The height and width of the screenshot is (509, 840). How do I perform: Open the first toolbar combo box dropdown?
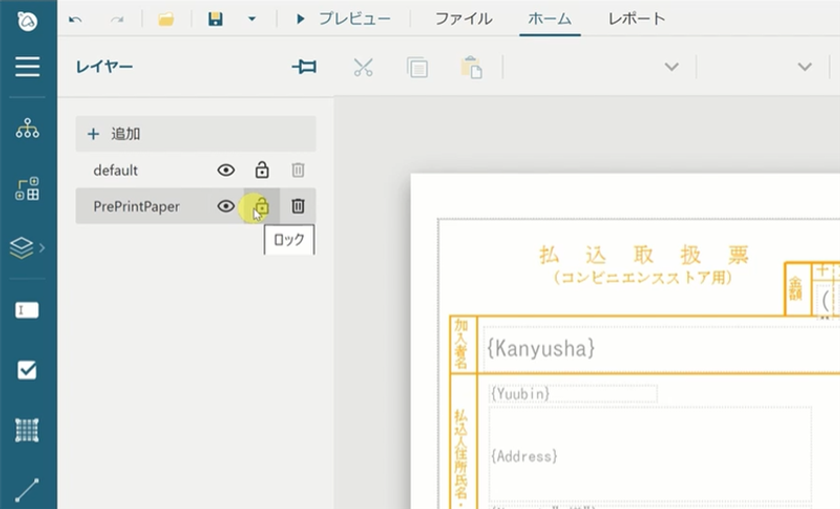672,67
